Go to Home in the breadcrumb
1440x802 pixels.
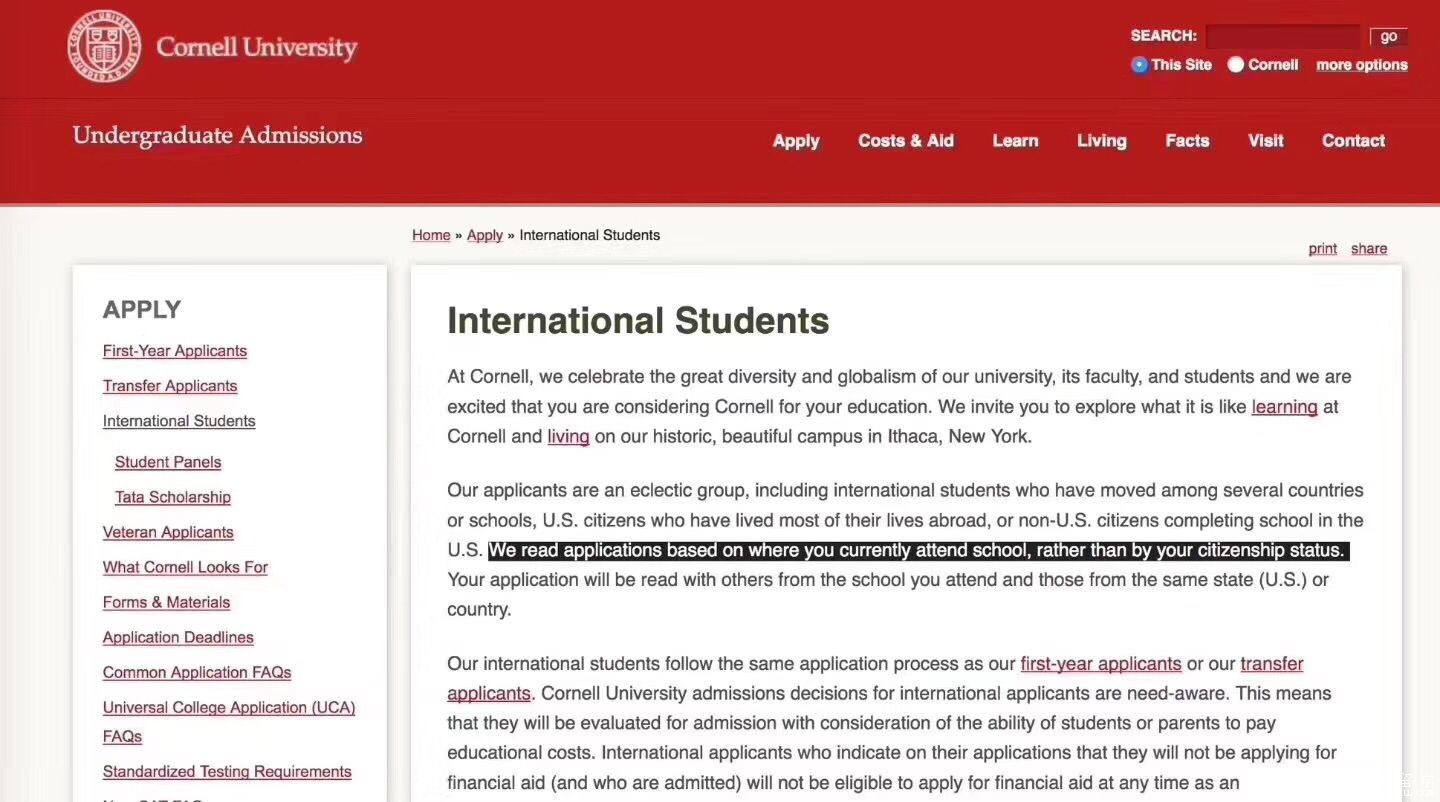click(431, 235)
